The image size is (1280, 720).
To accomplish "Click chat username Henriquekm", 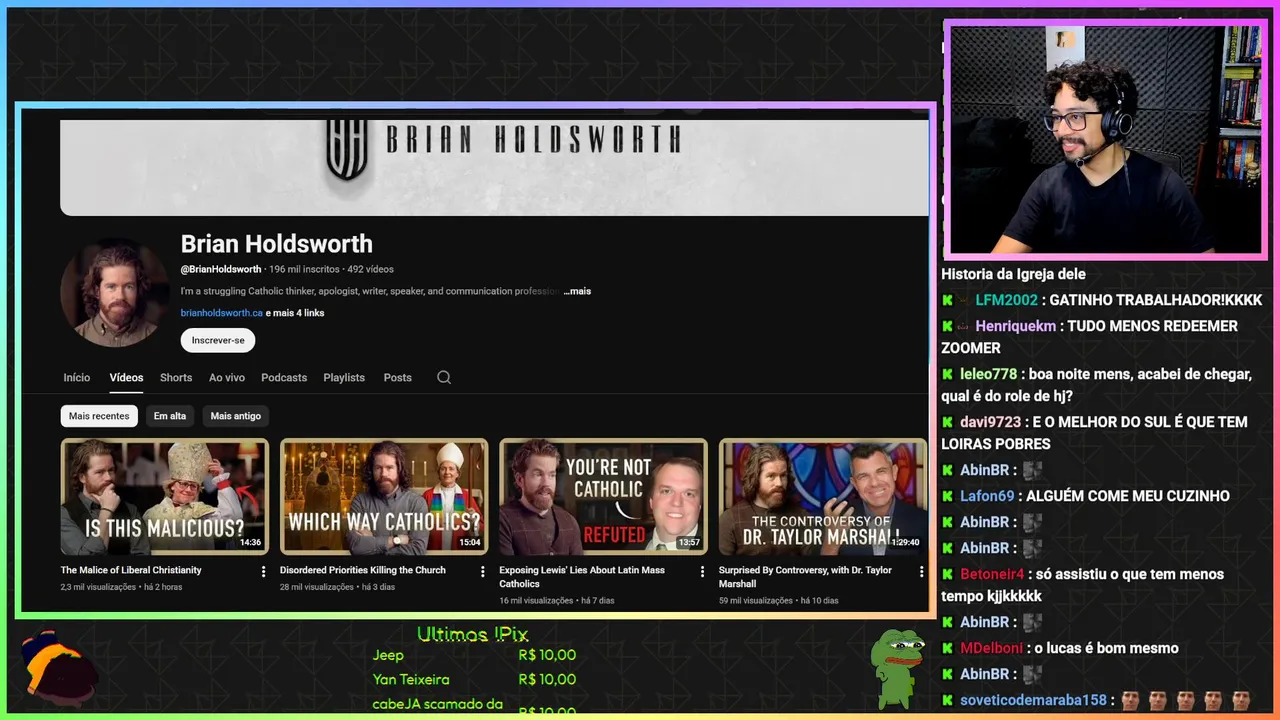I will [x=1016, y=326].
